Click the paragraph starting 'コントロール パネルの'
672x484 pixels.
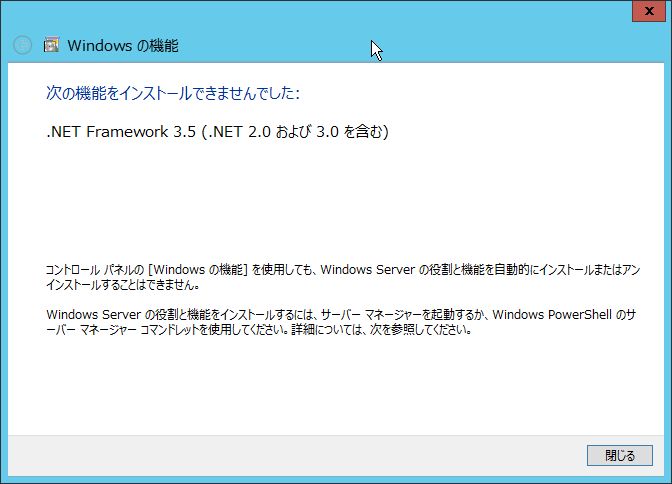(343, 277)
